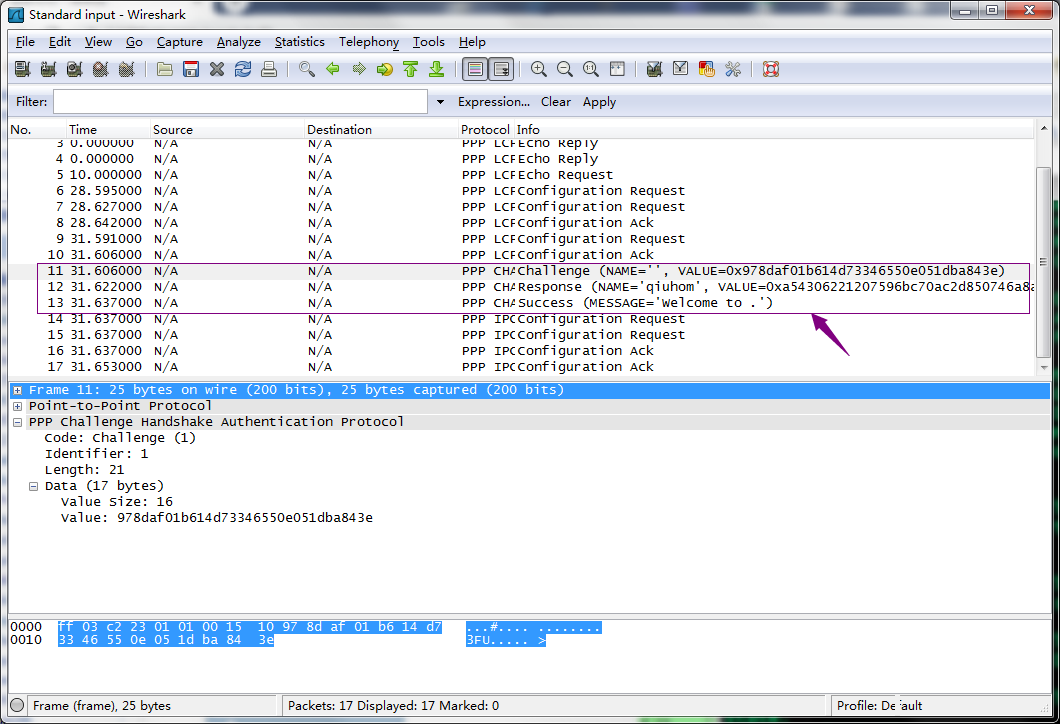Viewport: 1060px width, 724px height.
Task: Apply the display filter
Action: tap(599, 102)
